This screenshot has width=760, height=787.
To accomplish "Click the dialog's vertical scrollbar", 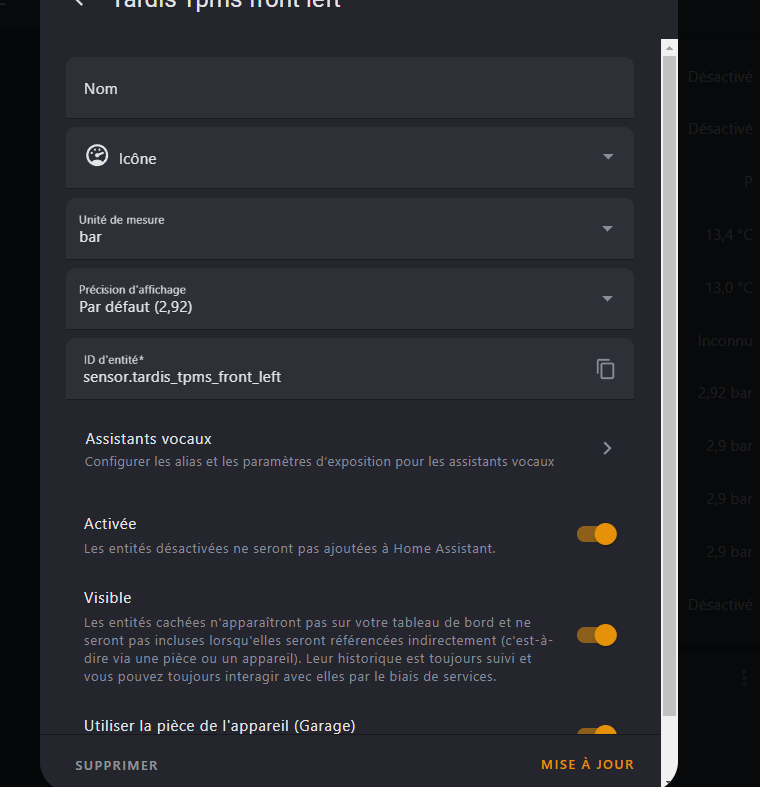I will pos(670,380).
